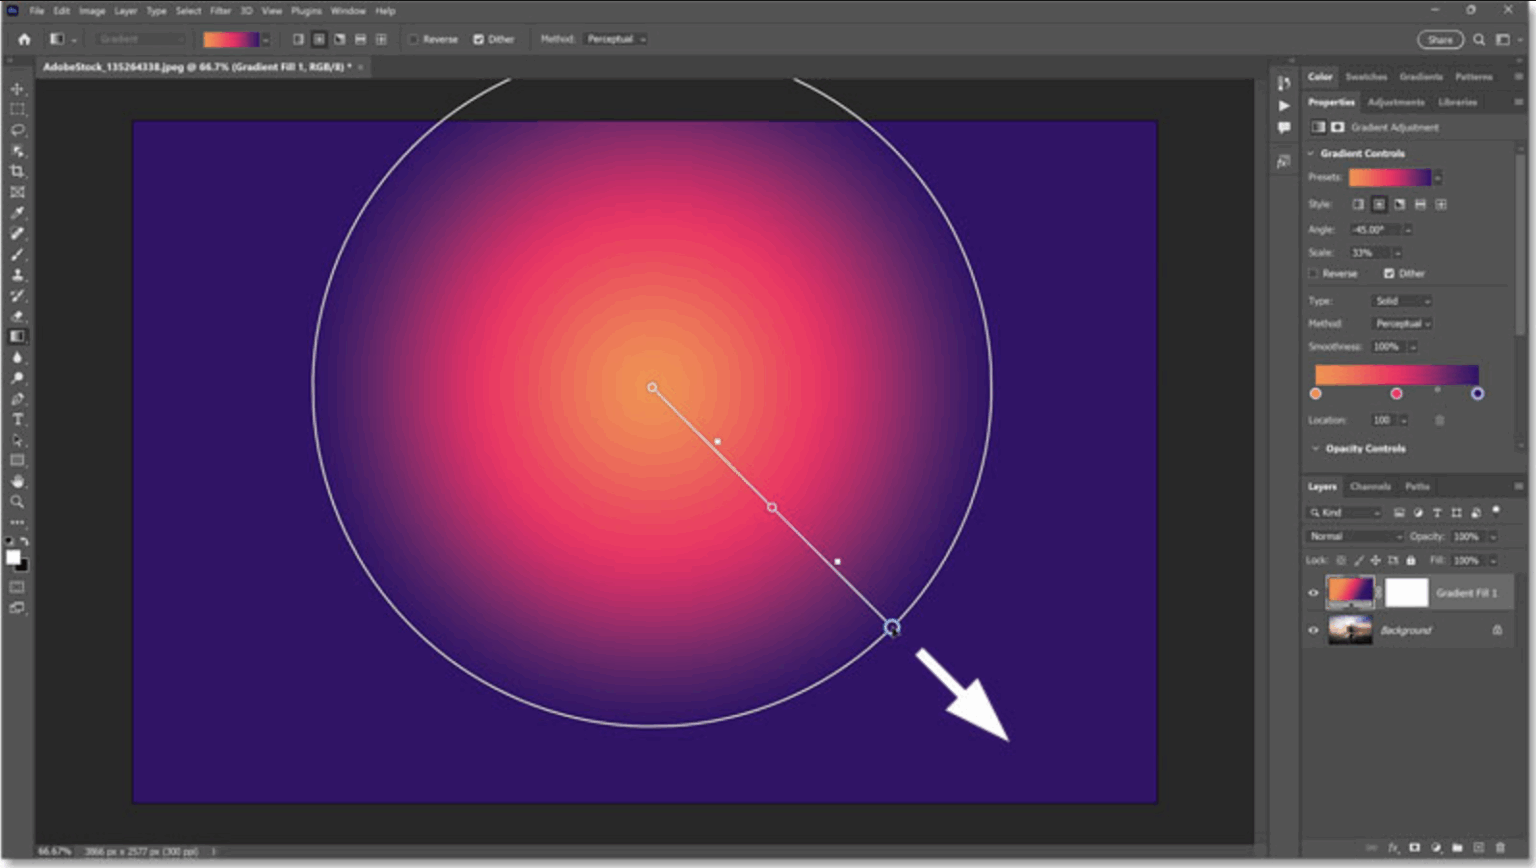Click the Radial gradient style icon

click(x=1379, y=204)
